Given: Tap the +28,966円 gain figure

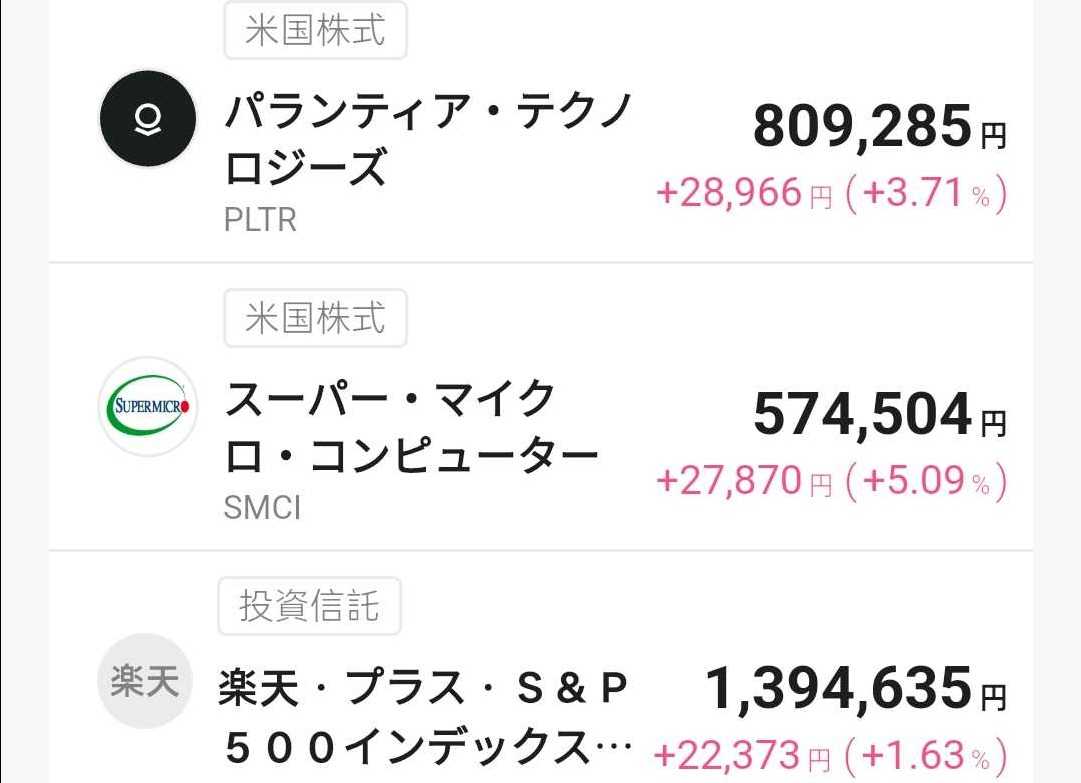Looking at the screenshot, I should coord(743,193).
